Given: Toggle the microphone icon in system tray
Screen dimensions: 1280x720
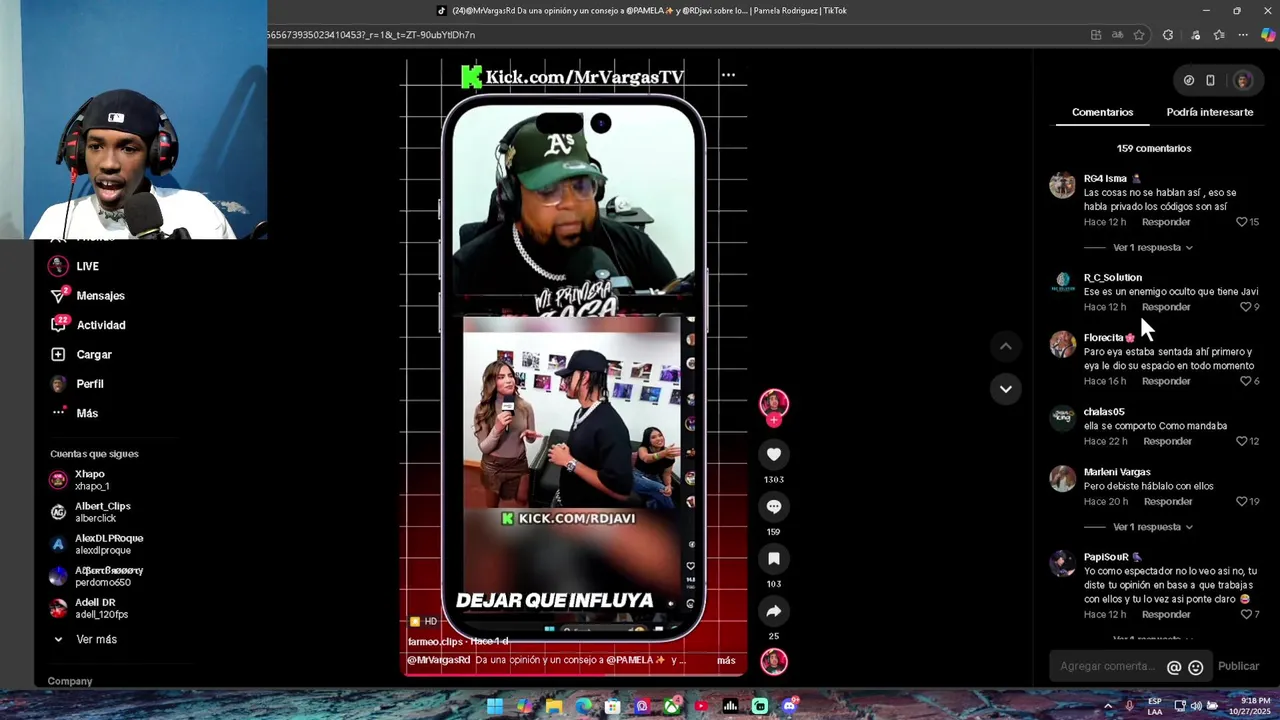Looking at the screenshot, I should pos(1130,706).
